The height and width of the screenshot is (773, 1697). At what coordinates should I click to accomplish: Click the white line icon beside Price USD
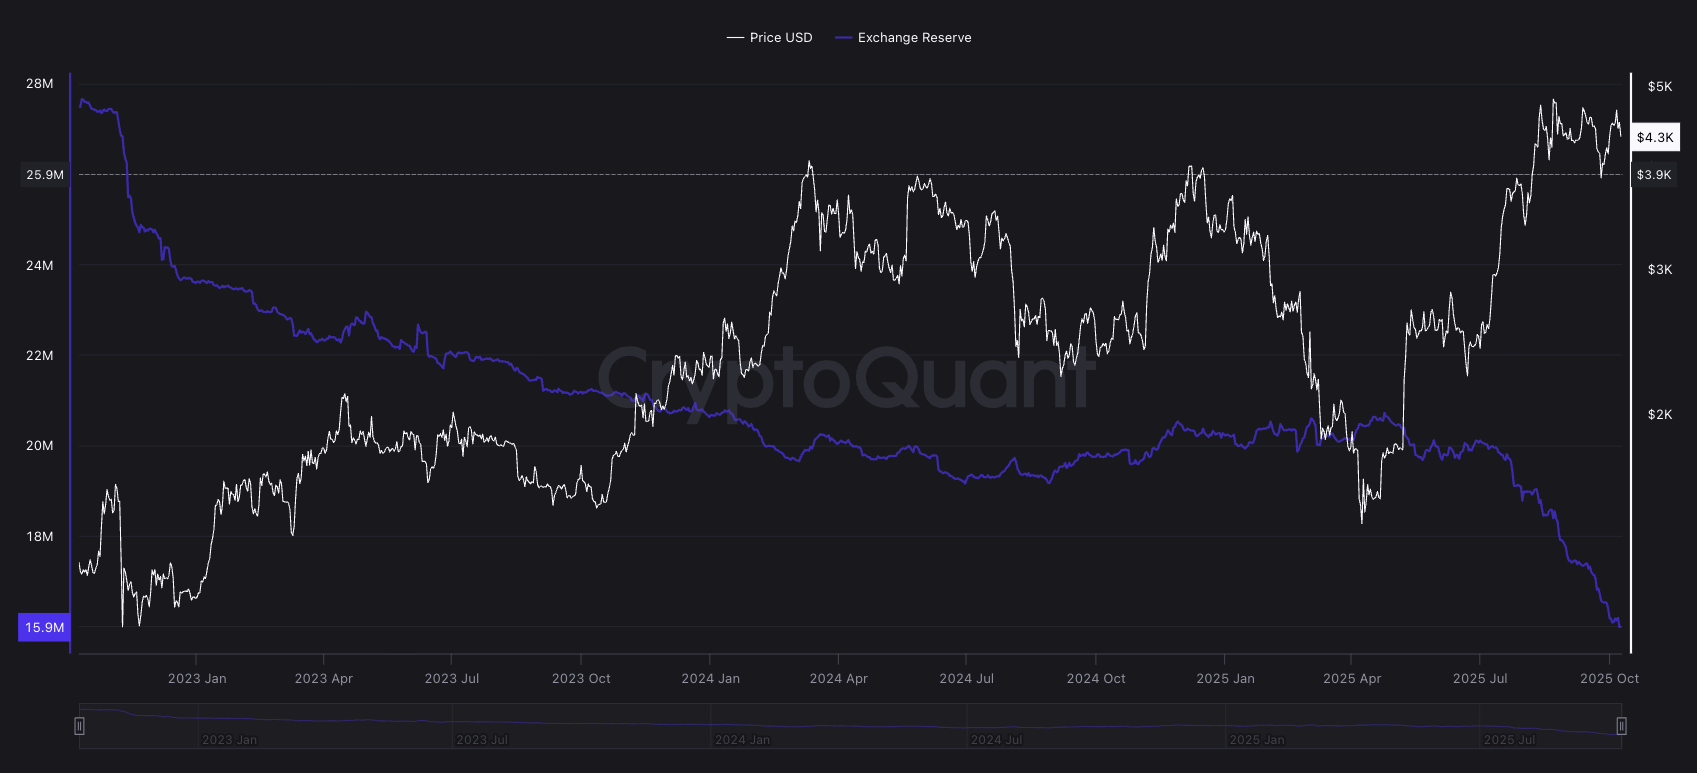tap(735, 38)
